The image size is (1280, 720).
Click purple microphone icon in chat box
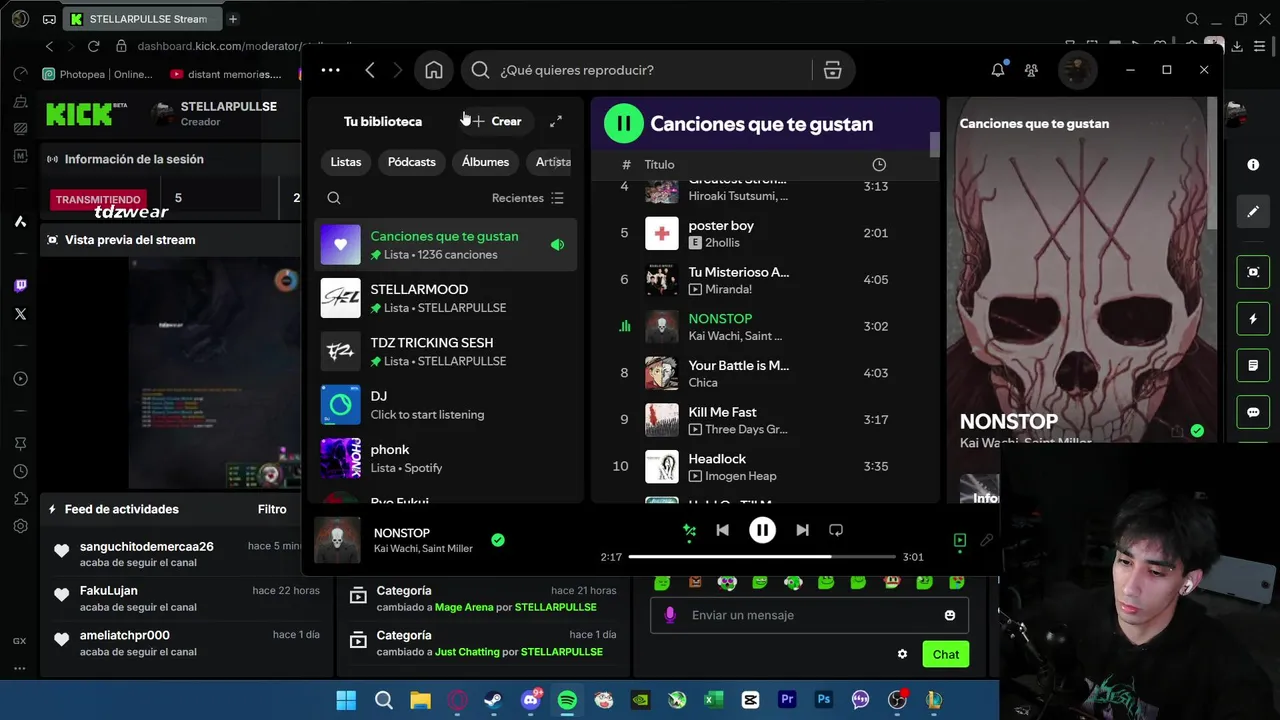[670, 615]
